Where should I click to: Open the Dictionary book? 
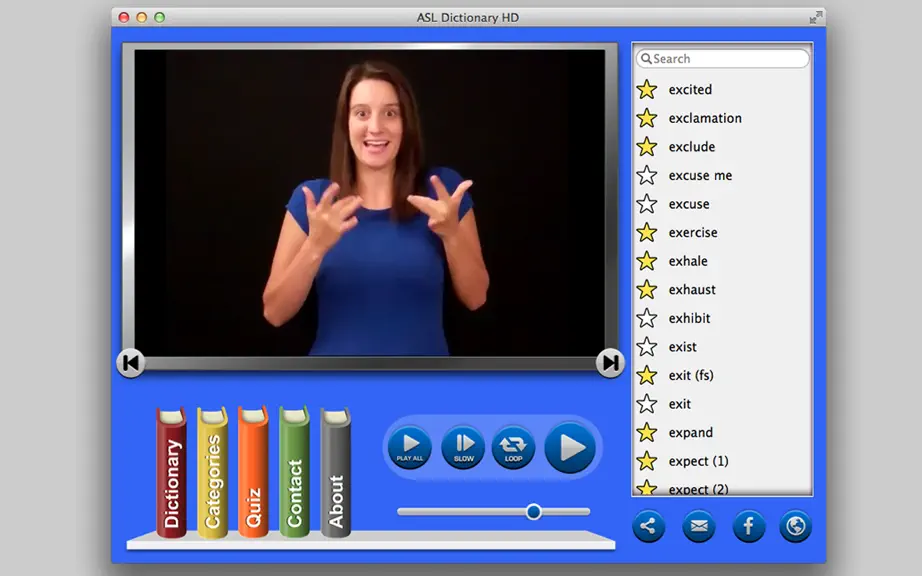(171, 473)
